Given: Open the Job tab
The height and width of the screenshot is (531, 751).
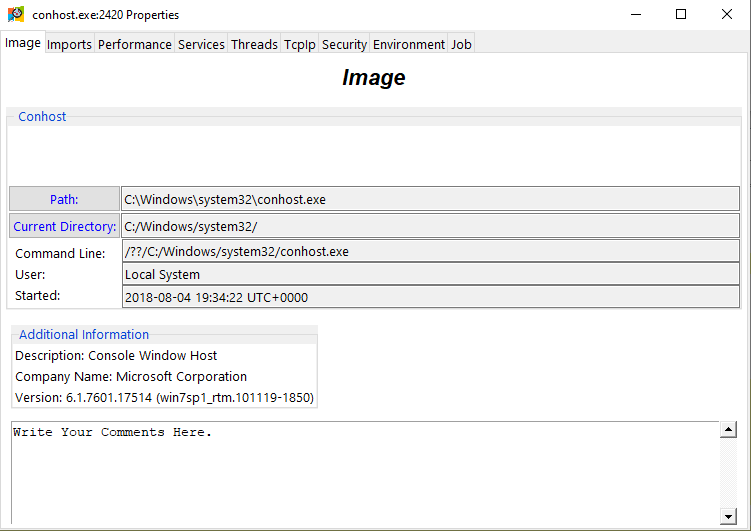Looking at the screenshot, I should click(x=461, y=45).
